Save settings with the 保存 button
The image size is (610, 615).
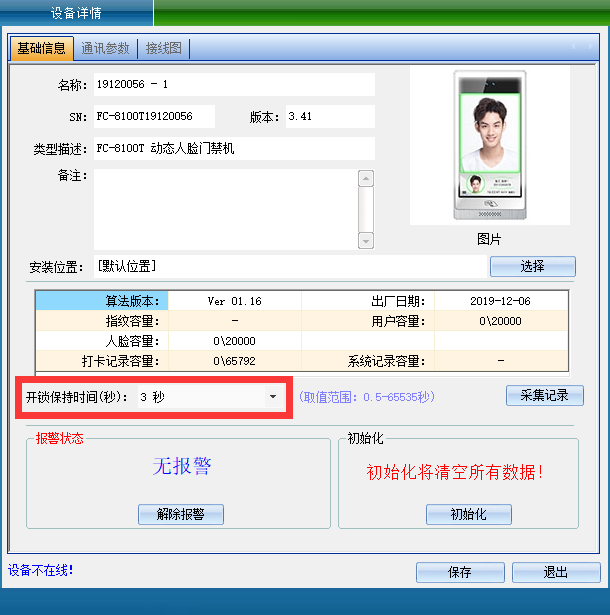460,572
